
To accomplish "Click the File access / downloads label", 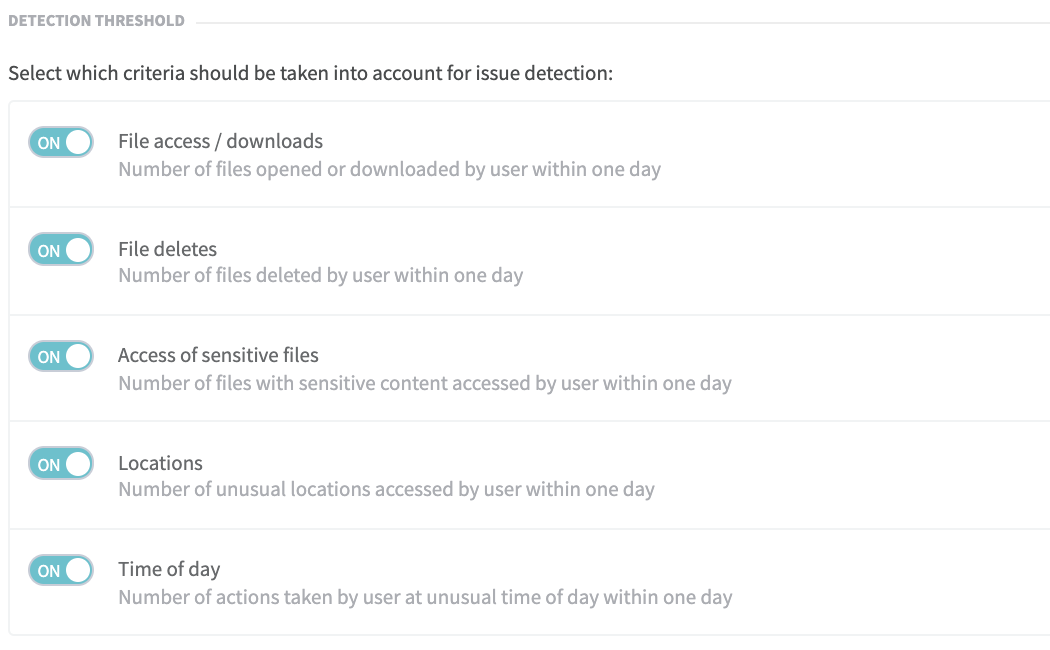I will click(x=220, y=141).
